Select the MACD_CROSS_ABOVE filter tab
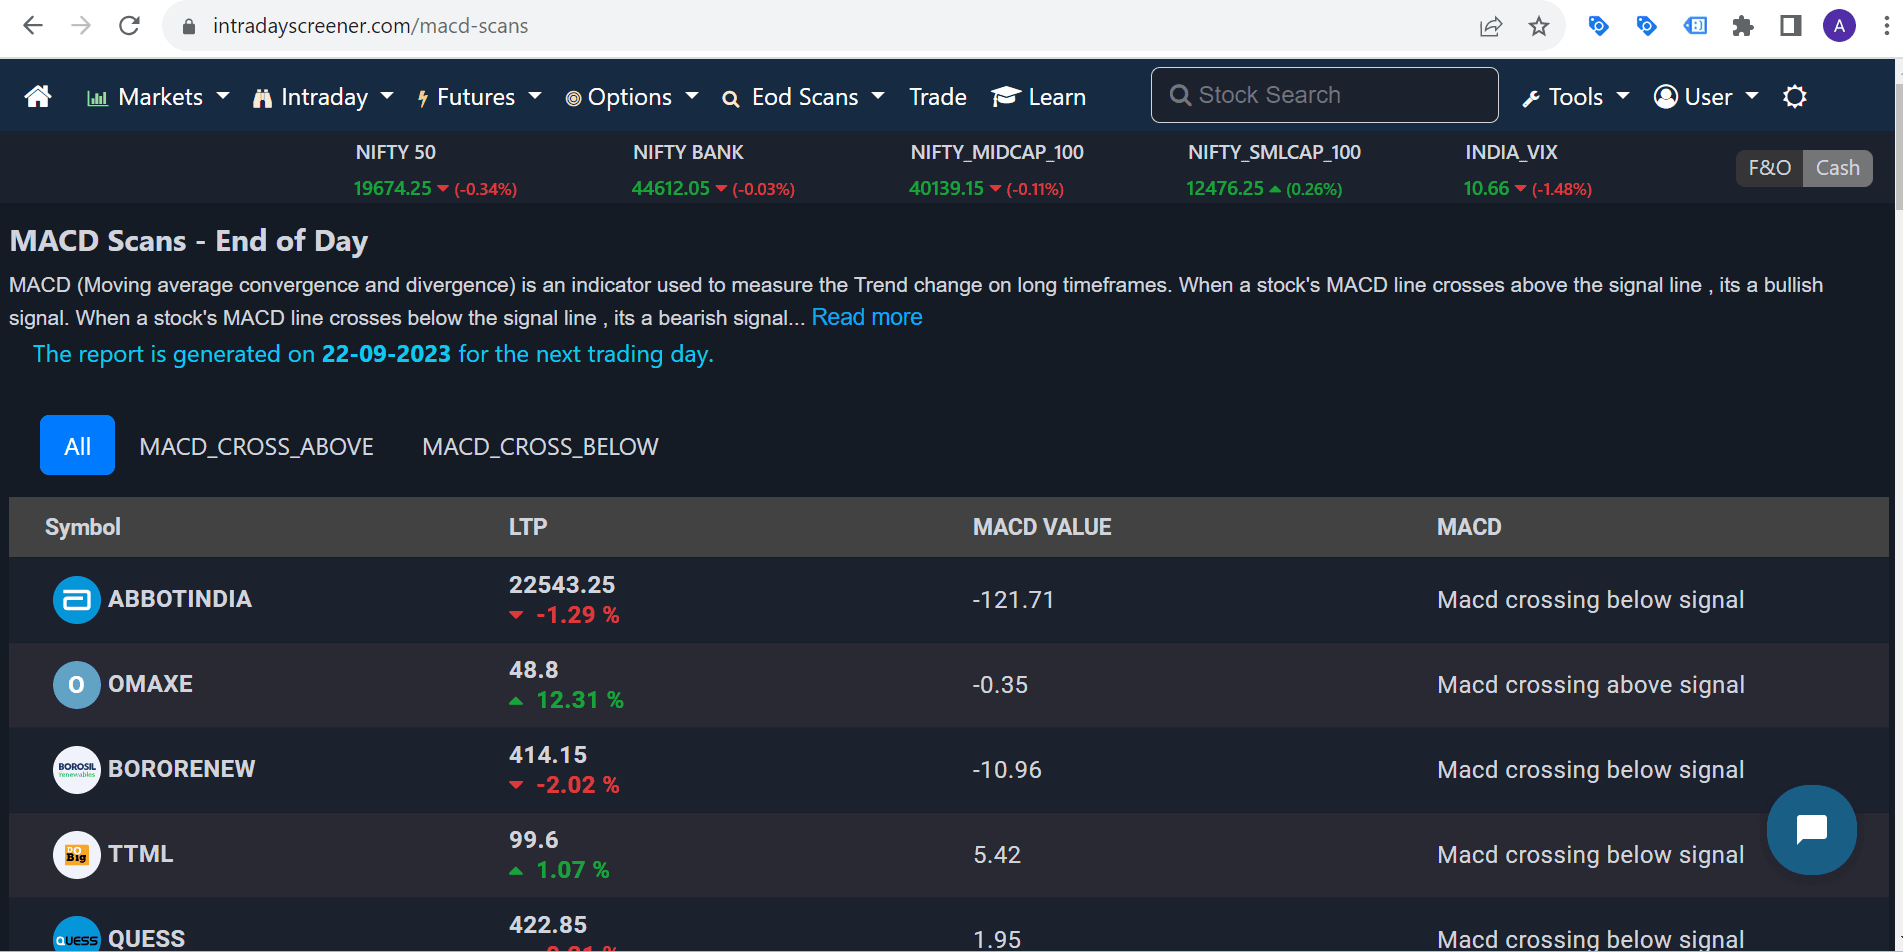This screenshot has width=1903, height=952. point(256,446)
